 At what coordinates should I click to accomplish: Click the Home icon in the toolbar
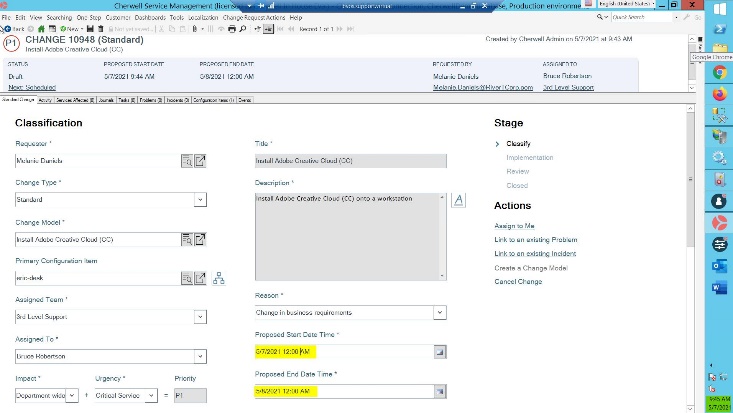click(x=42, y=29)
